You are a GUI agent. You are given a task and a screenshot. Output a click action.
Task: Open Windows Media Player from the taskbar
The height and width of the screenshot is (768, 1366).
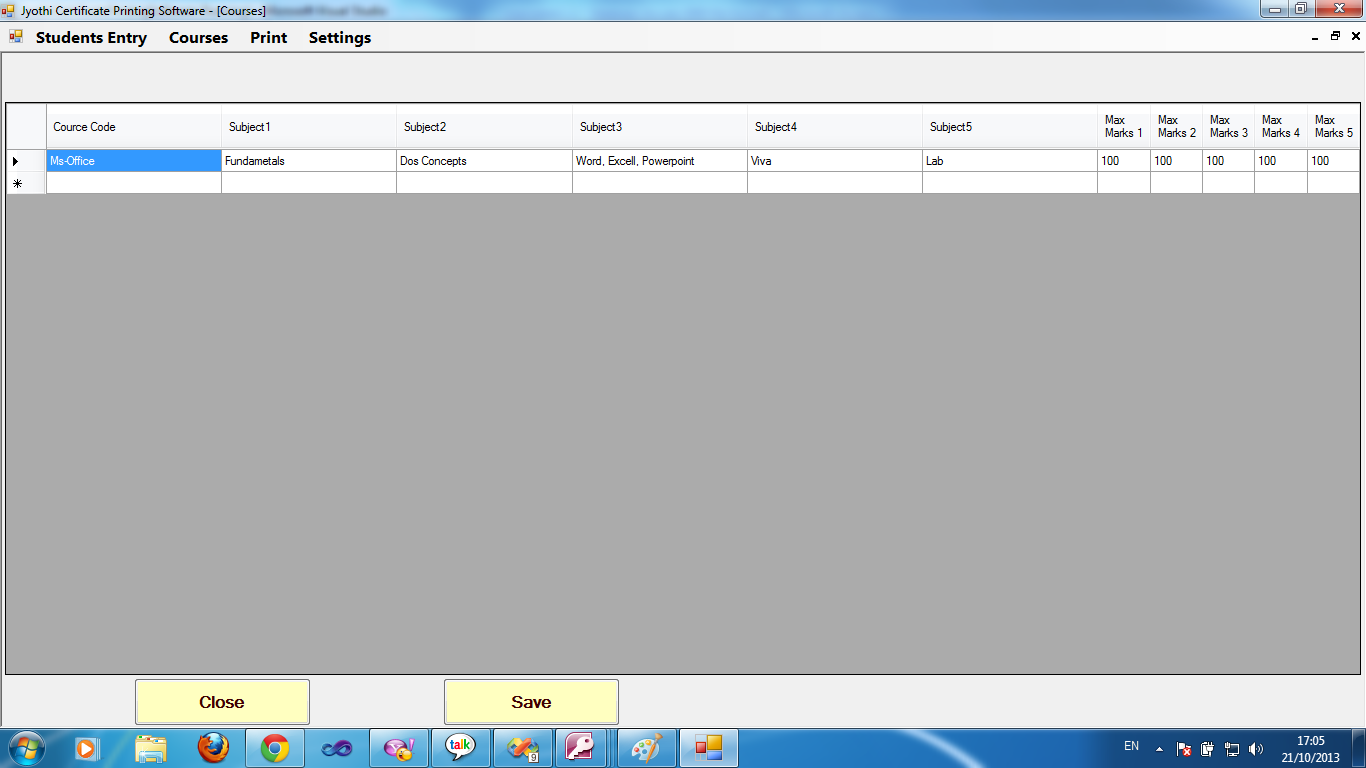(x=86, y=747)
